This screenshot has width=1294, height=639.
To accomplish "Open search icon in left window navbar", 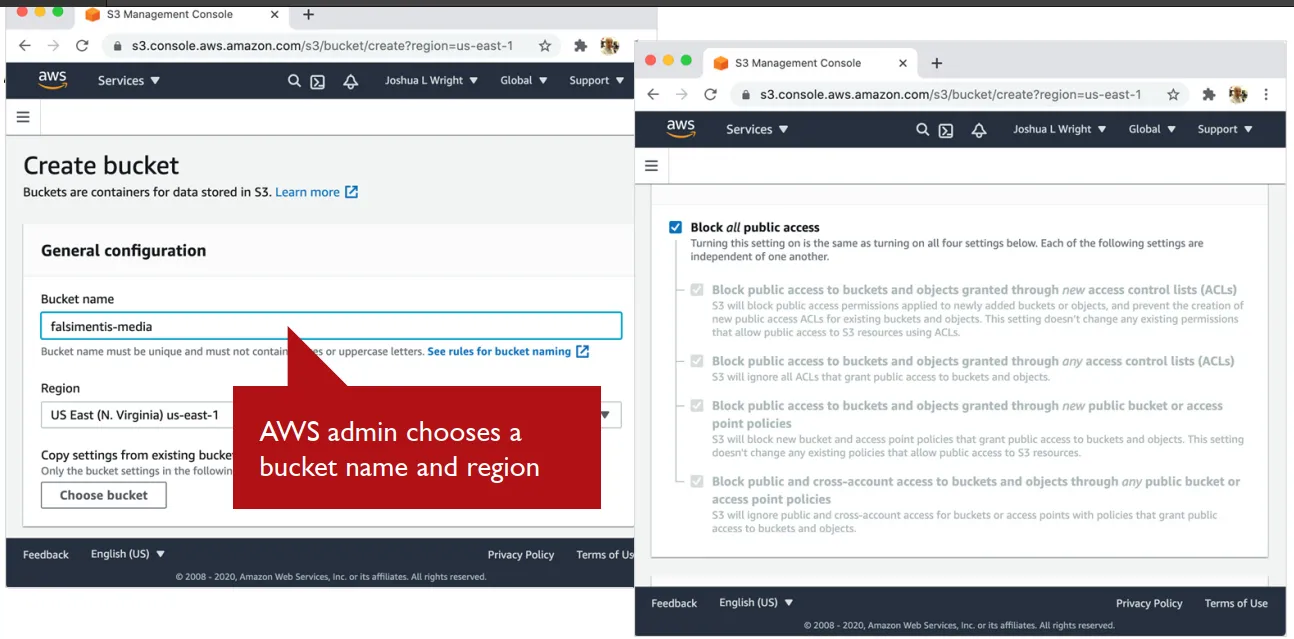I will pos(294,81).
